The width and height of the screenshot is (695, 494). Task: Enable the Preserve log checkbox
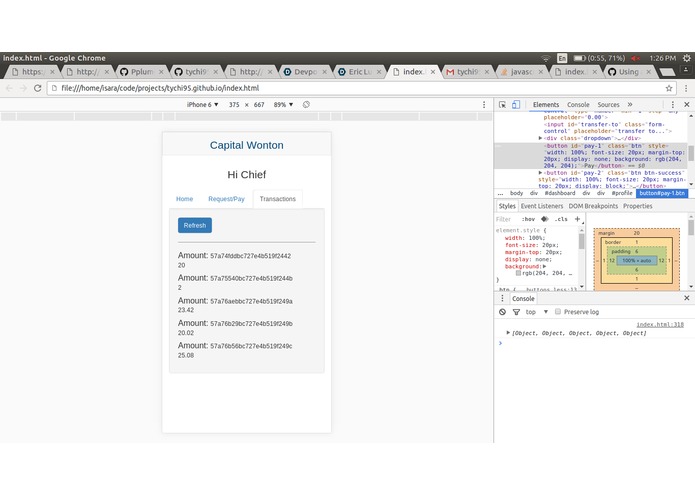point(558,312)
